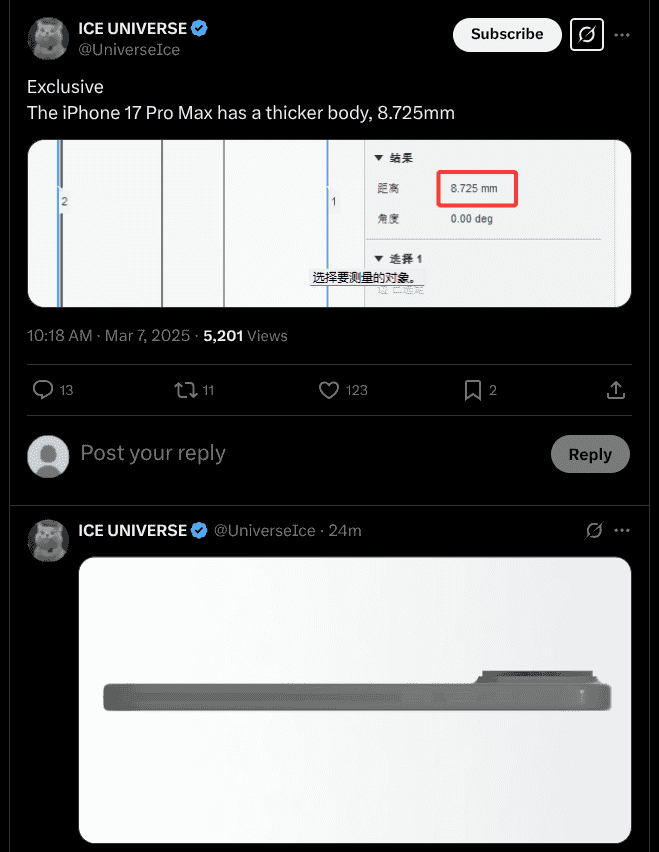
Task: Click the ICE UNIVERSE avatar on the 24m reply
Action: (47, 540)
